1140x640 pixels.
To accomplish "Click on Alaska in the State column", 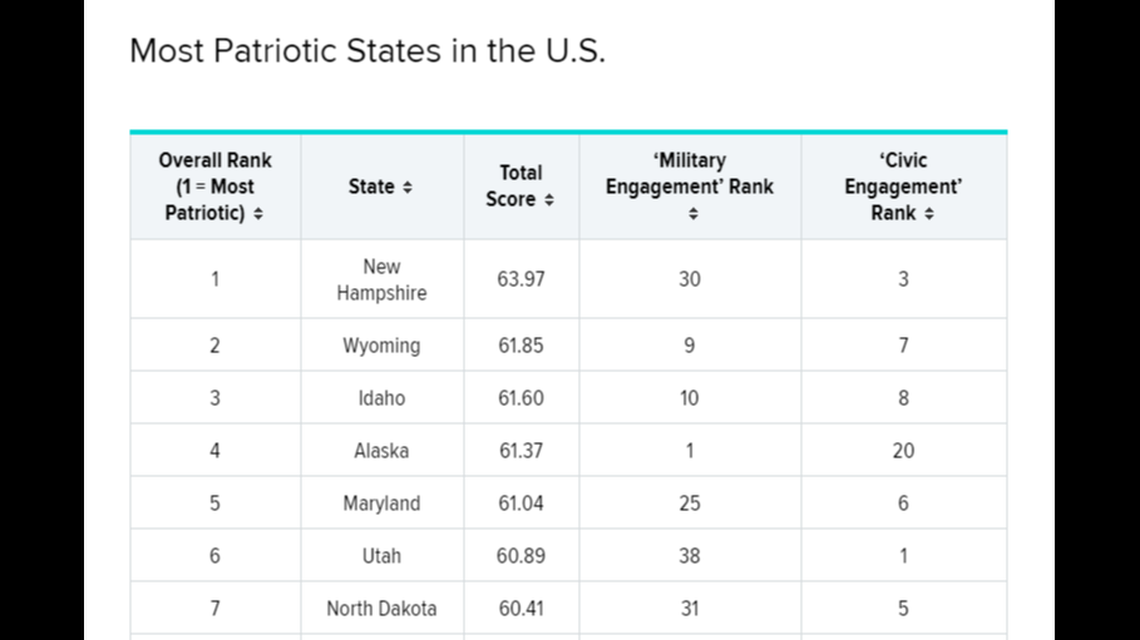I will 381,451.
